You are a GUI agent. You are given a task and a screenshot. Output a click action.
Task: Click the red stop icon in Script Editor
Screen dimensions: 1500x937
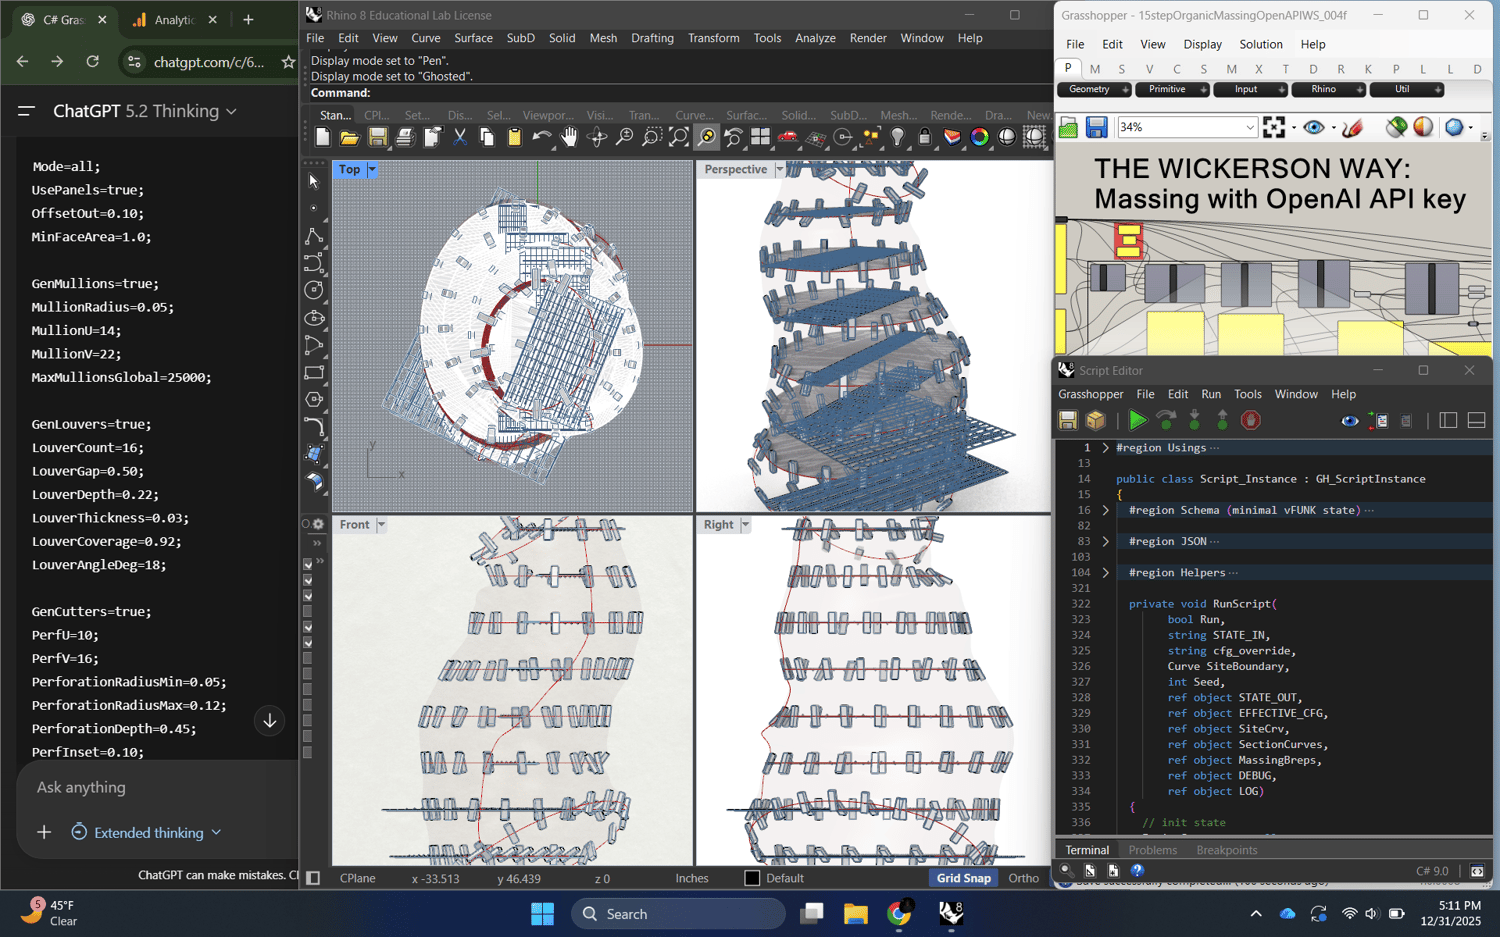coord(1250,421)
